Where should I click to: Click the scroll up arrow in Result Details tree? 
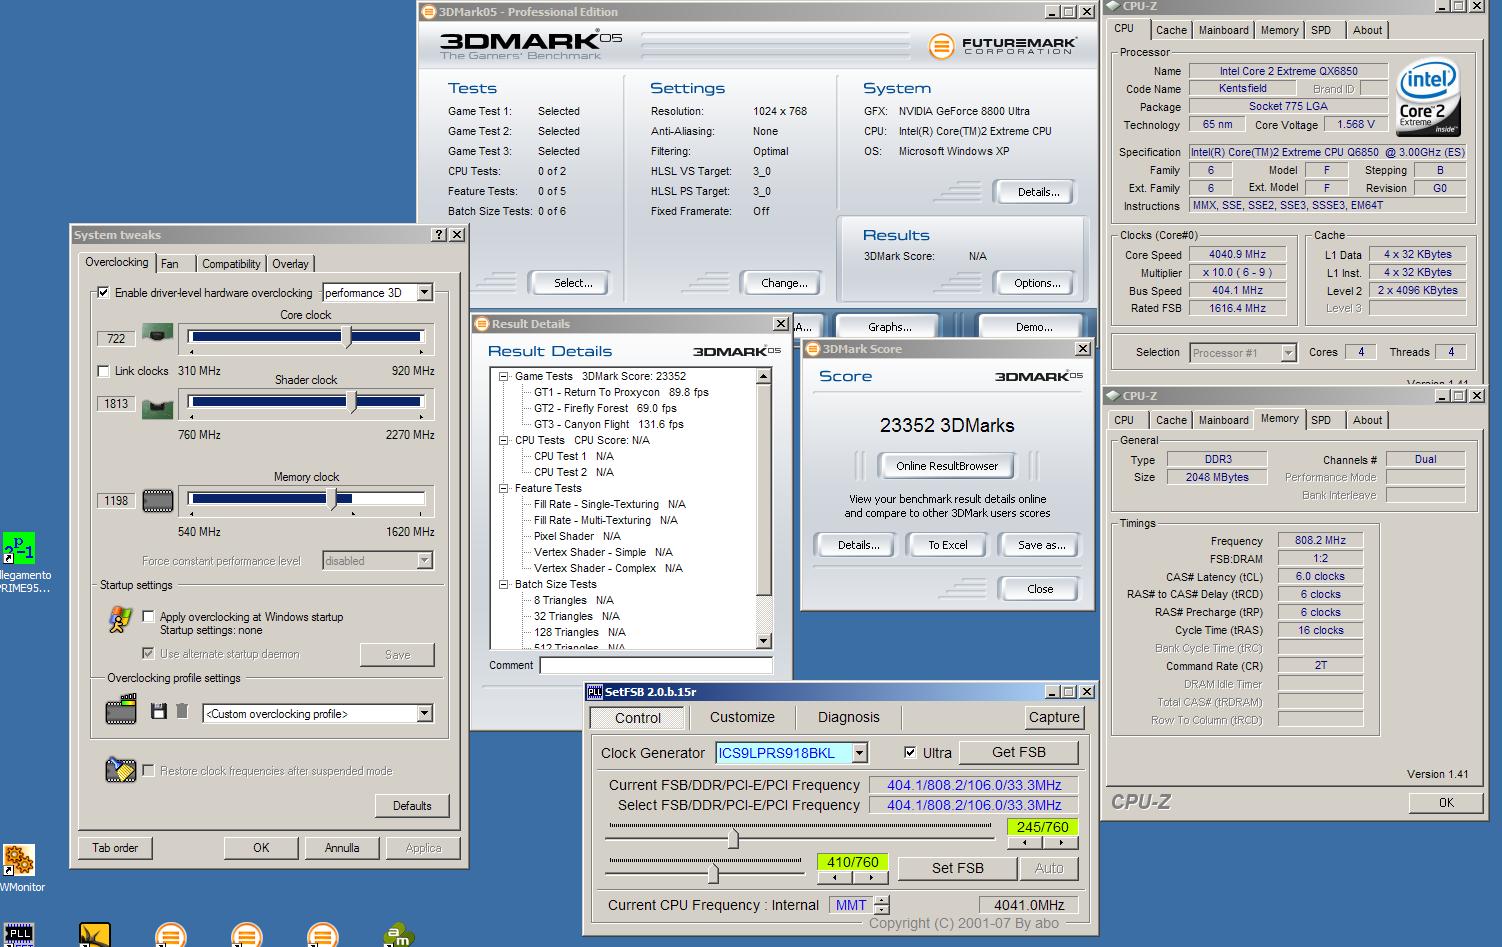point(764,377)
